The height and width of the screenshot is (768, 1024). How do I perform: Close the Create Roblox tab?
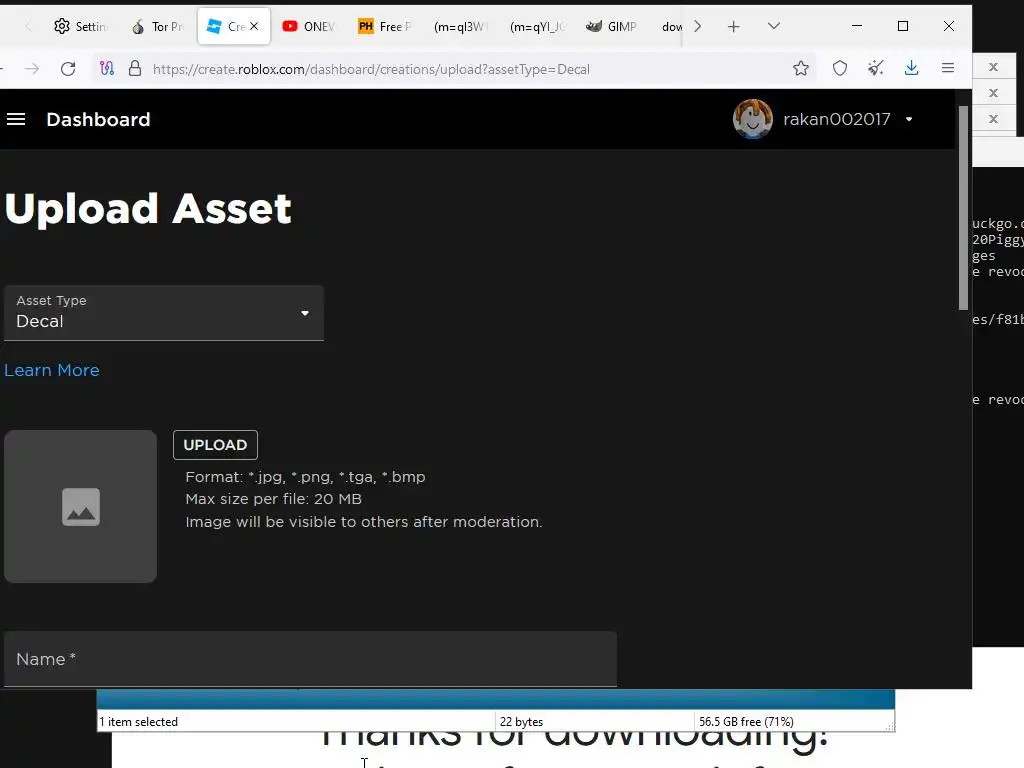click(x=254, y=26)
